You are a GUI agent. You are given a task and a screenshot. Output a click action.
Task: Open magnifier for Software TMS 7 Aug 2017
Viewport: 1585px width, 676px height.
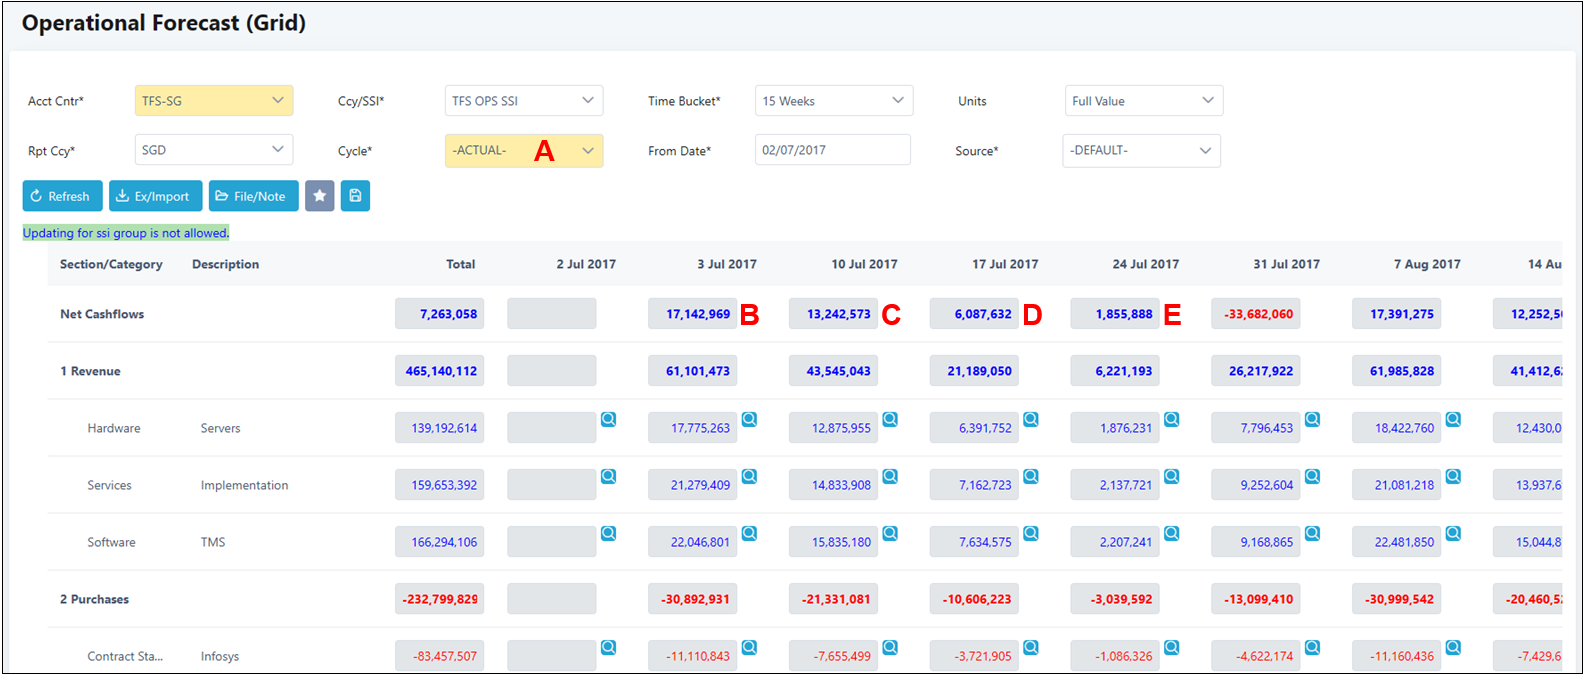(x=1454, y=534)
